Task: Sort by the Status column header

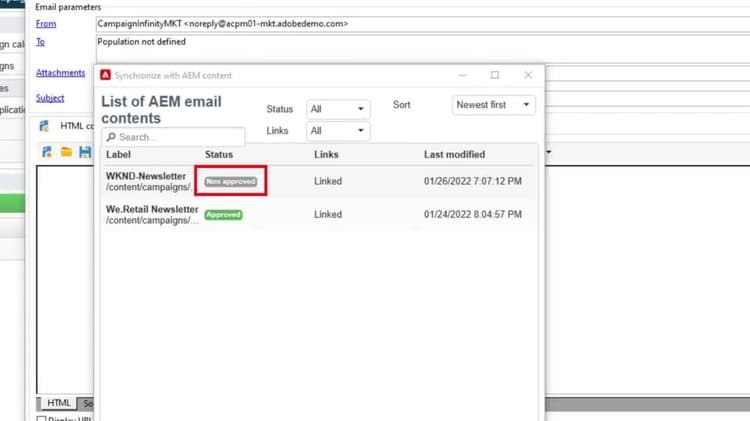Action: [219, 155]
